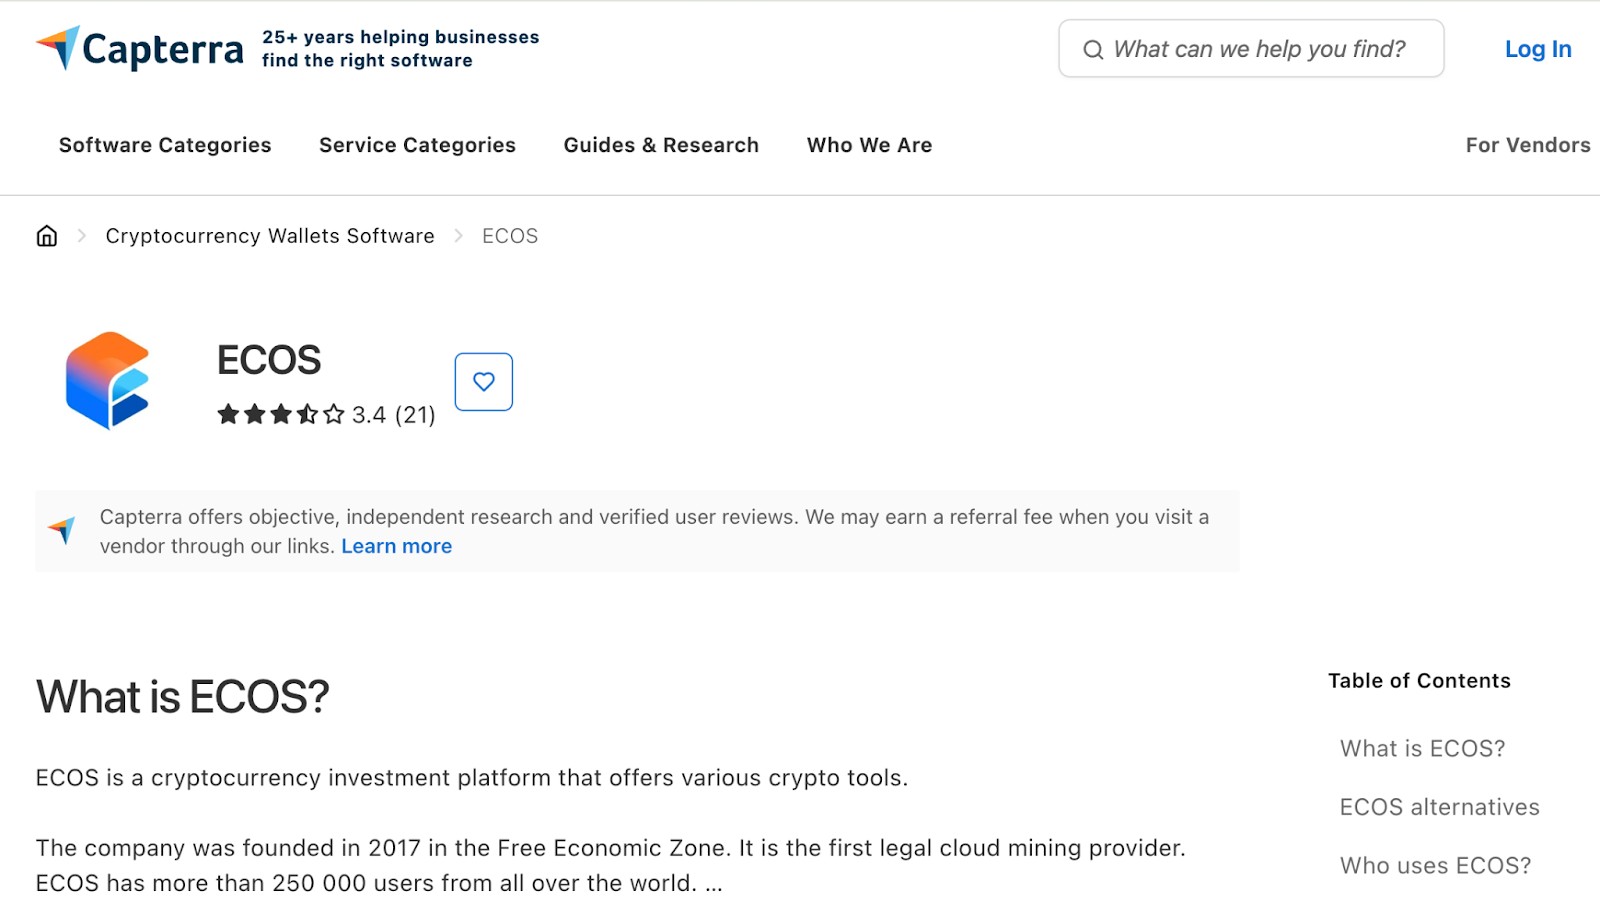Open the Software Categories menu
The height and width of the screenshot is (898, 1600).
165,145
